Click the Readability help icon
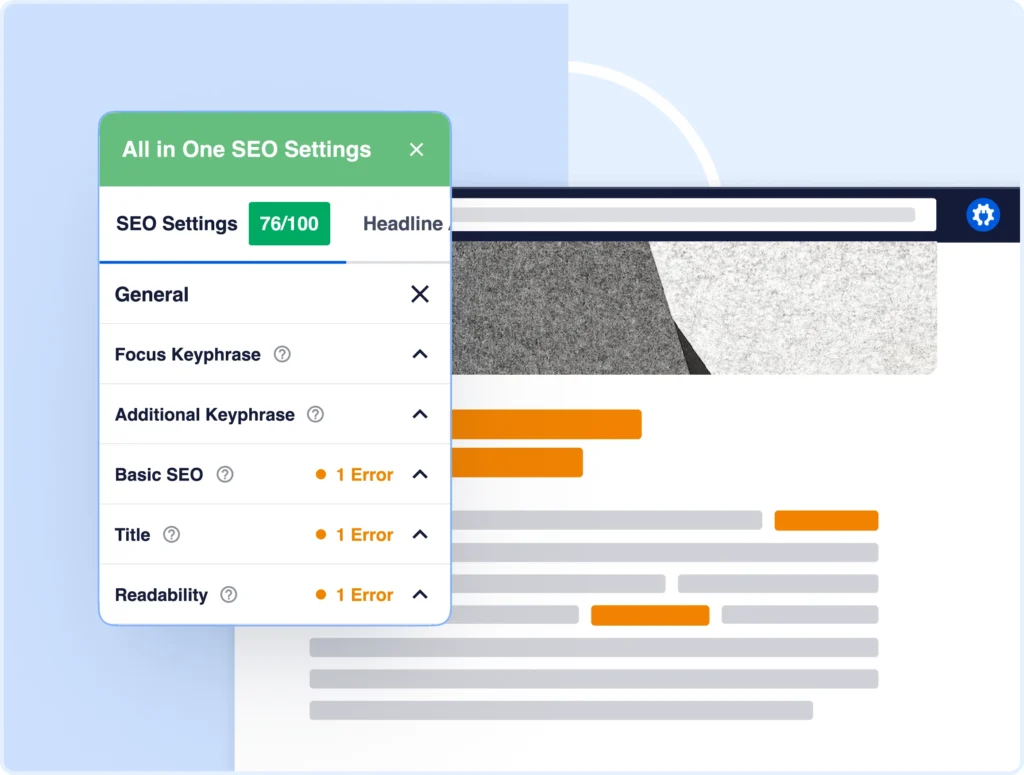This screenshot has width=1024, height=775. coord(230,594)
